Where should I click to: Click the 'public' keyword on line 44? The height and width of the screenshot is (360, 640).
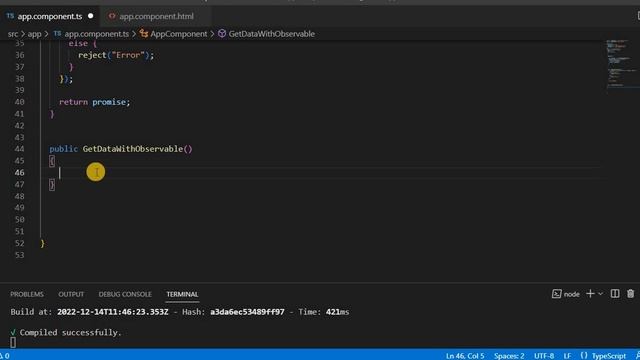click(x=63, y=149)
